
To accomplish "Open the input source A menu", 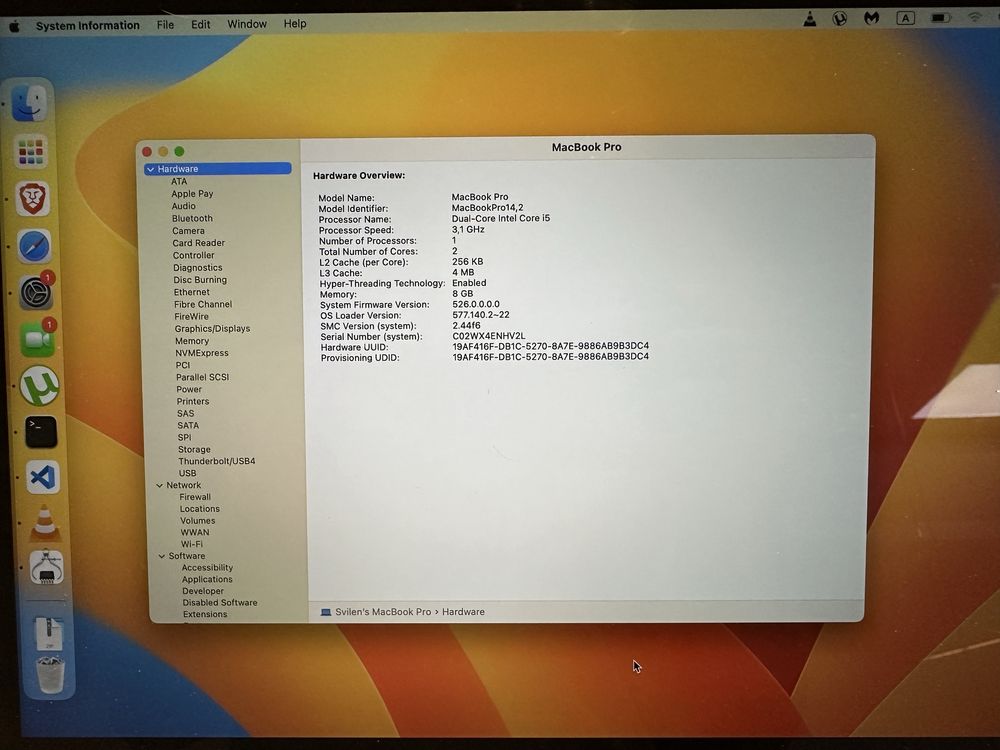I will coord(905,18).
